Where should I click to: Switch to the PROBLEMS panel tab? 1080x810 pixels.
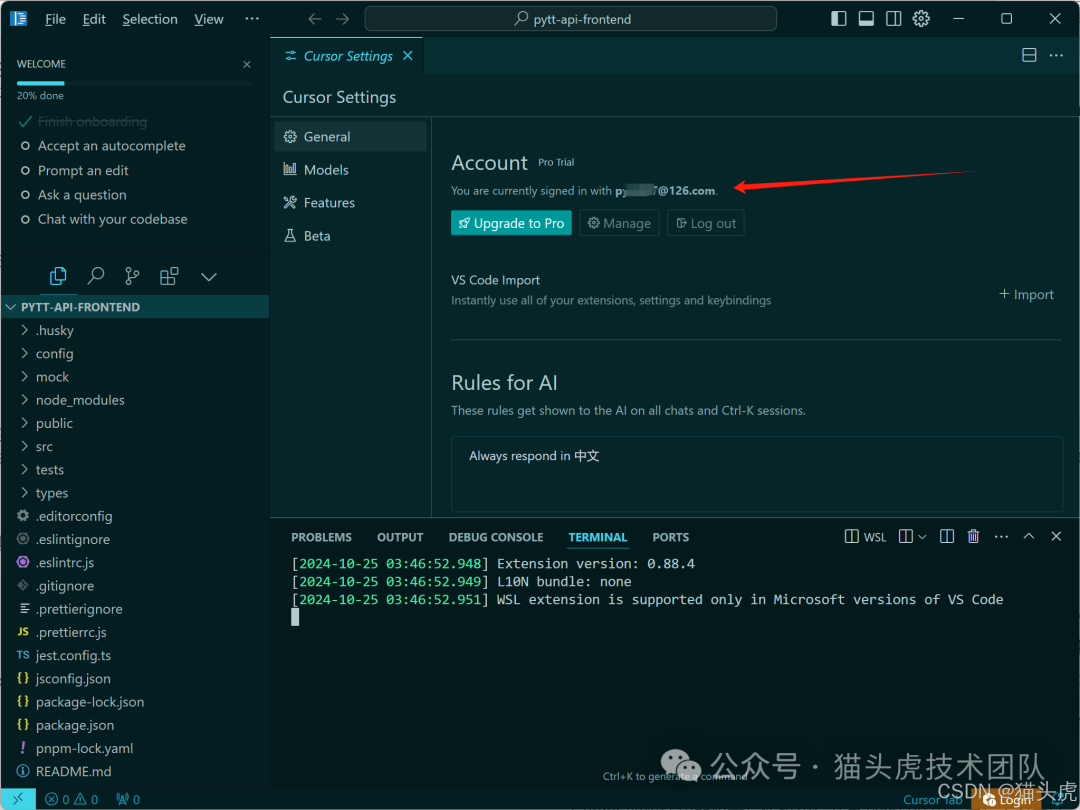tap(321, 537)
